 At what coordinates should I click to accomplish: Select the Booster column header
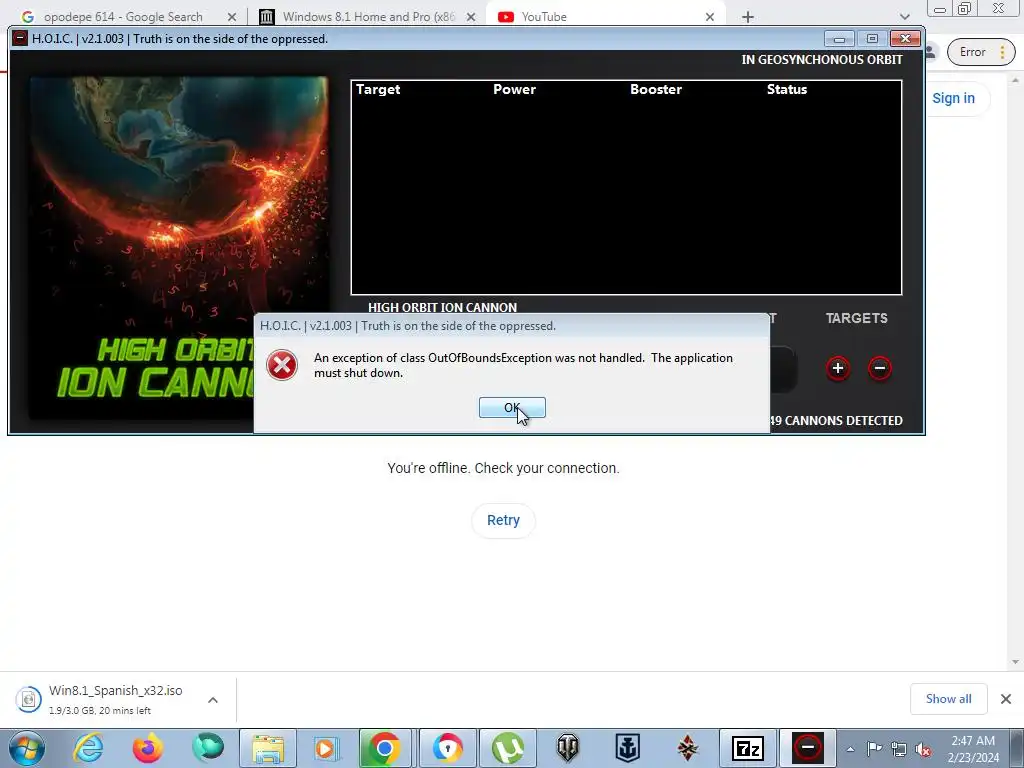pyautogui.click(x=656, y=89)
